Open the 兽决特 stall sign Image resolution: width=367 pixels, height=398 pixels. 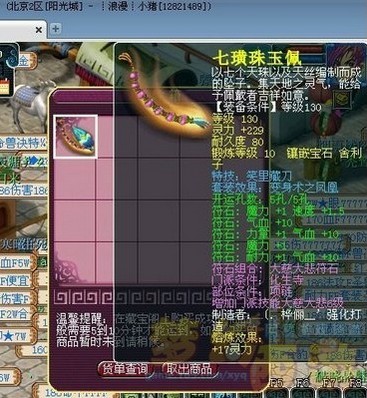[x=23, y=143]
